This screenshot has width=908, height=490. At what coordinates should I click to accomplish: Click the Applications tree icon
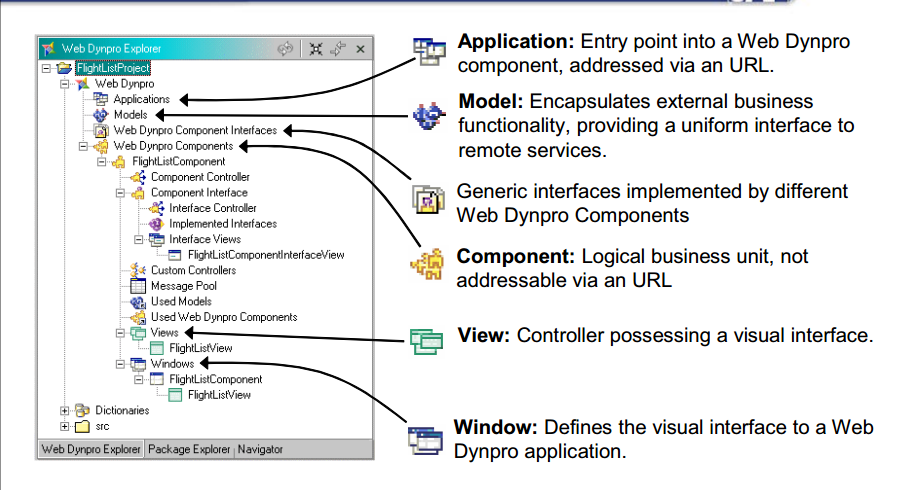click(101, 99)
